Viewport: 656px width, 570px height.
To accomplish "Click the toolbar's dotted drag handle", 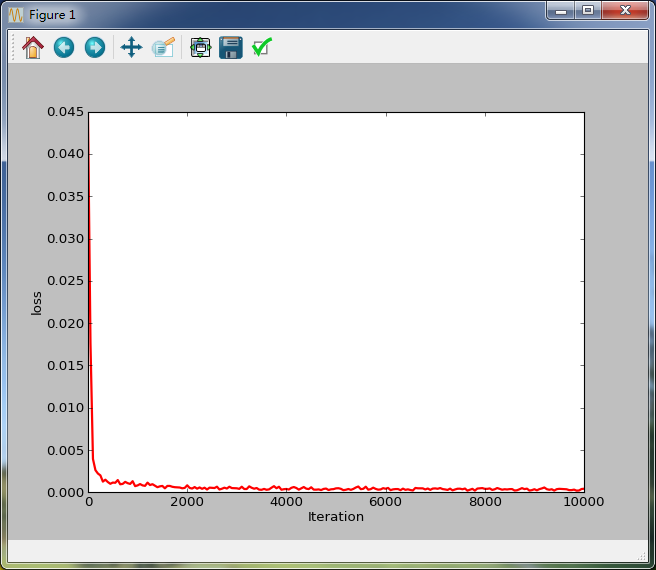I will click(x=13, y=47).
